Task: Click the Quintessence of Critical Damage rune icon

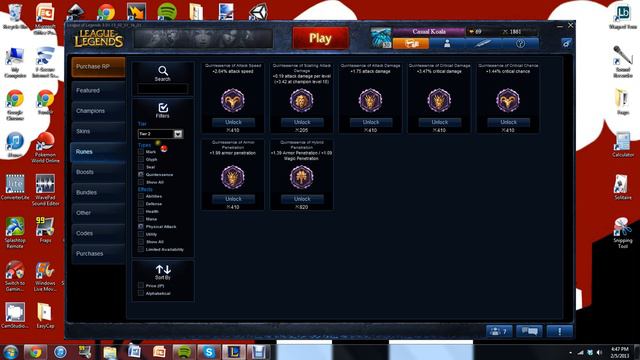Action: coord(439,100)
